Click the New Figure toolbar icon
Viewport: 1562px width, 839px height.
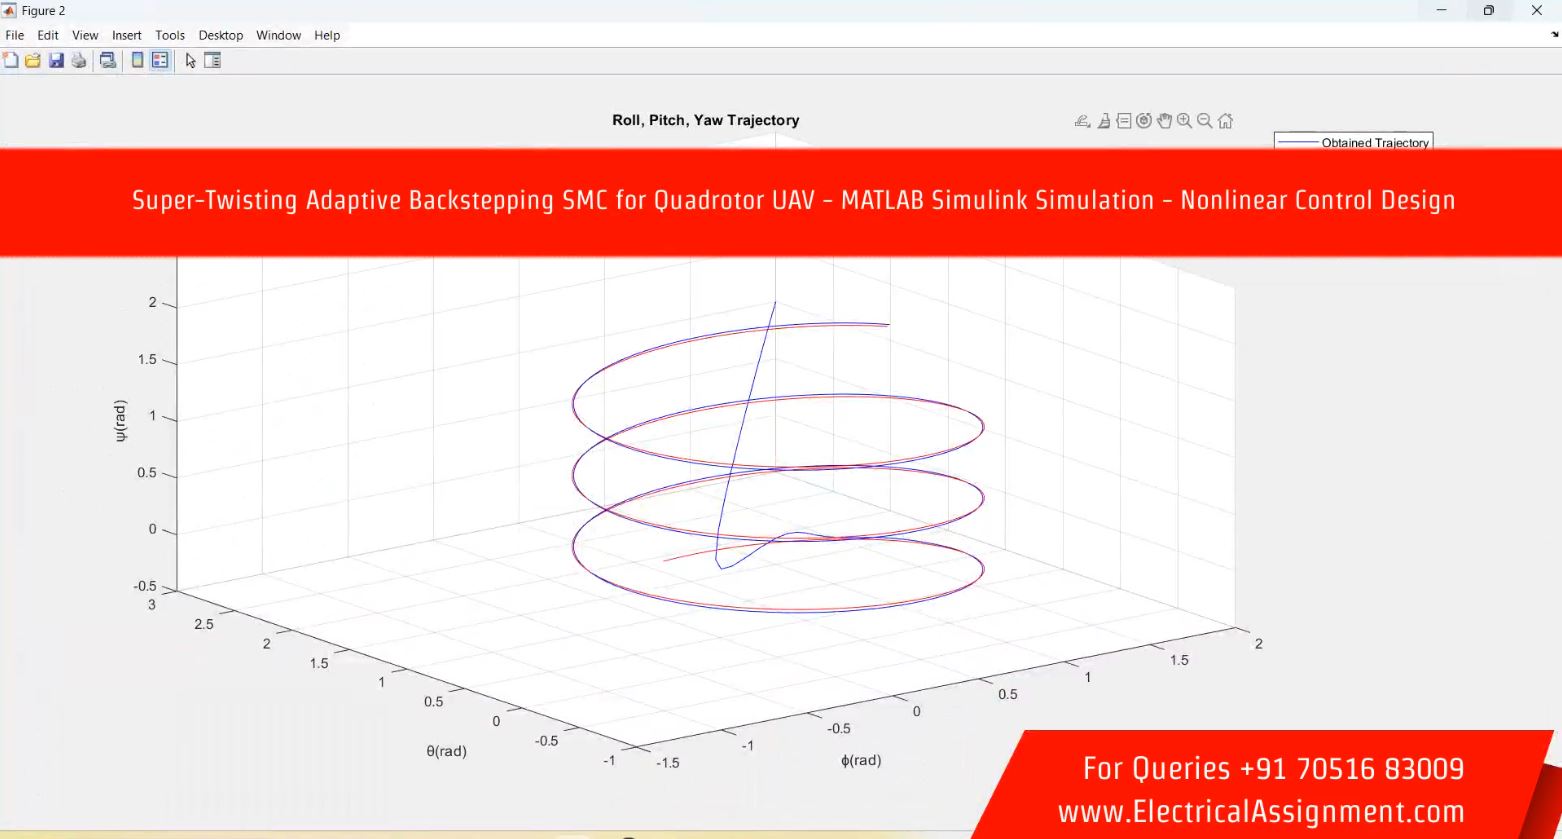point(11,60)
